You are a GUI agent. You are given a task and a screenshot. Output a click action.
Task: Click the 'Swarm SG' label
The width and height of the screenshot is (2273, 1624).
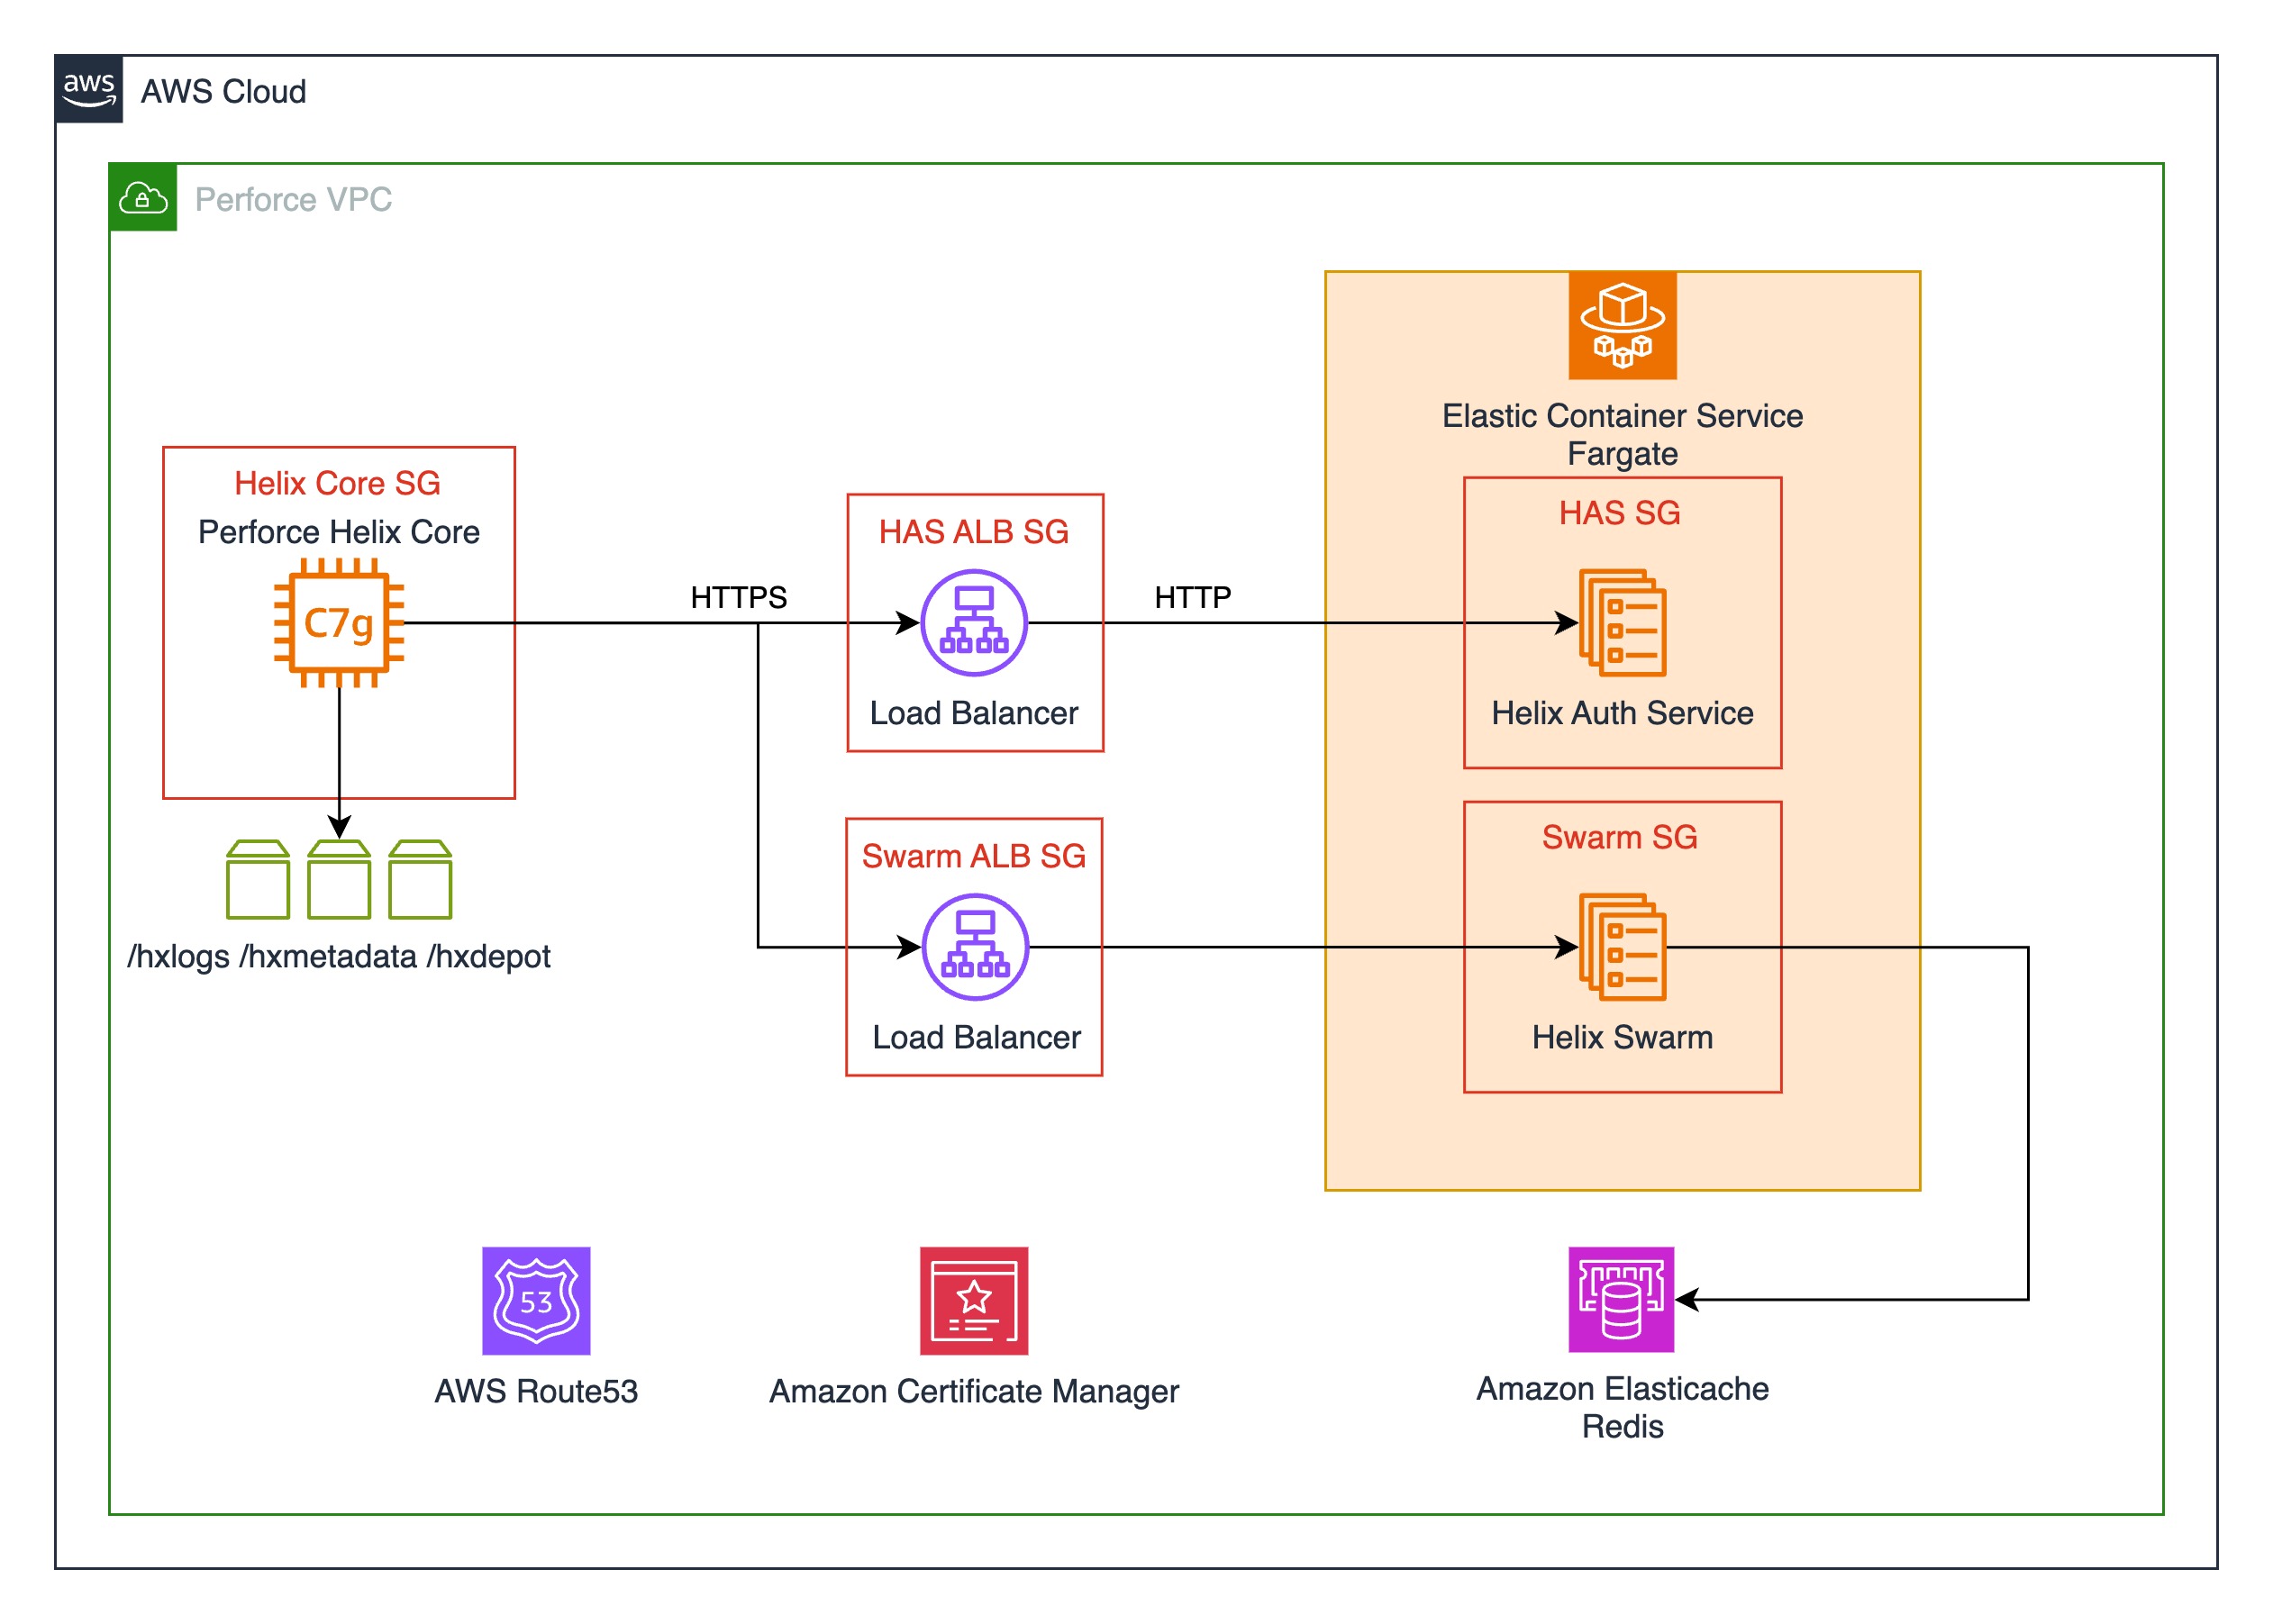pos(1620,837)
